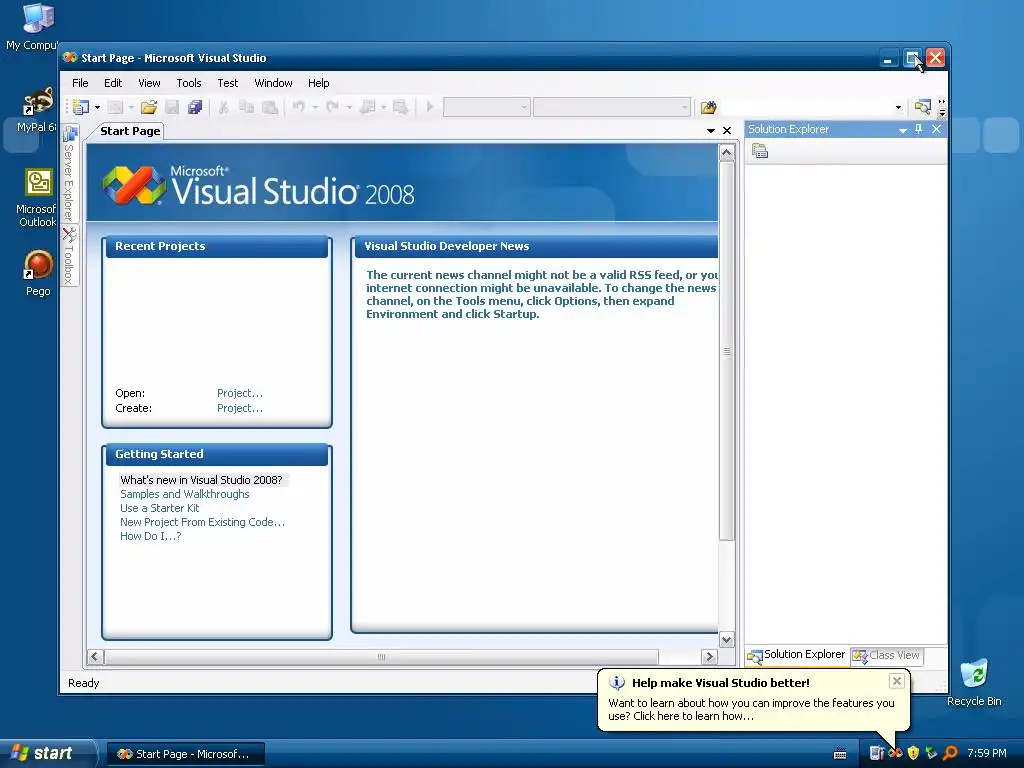Toggle Solution Explorer auto-hide pin
Screen dimensions: 1024x768
(x=919, y=129)
